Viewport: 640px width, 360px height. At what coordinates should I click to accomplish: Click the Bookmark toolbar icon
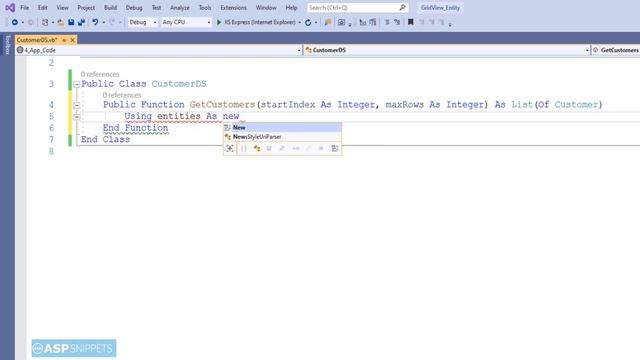pos(411,22)
